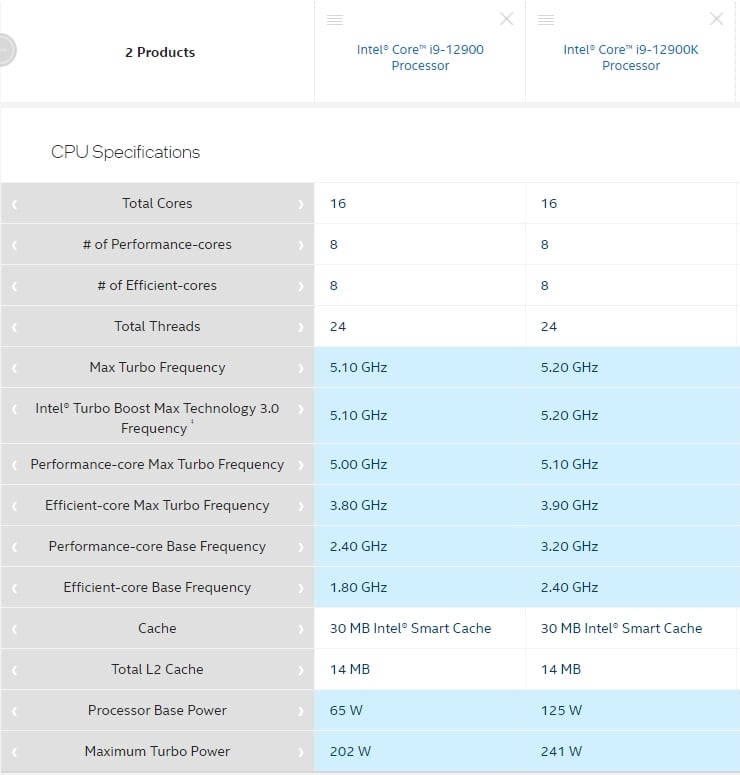
Task: Open Intel Core i9-12900 Processor link
Action: 420,57
